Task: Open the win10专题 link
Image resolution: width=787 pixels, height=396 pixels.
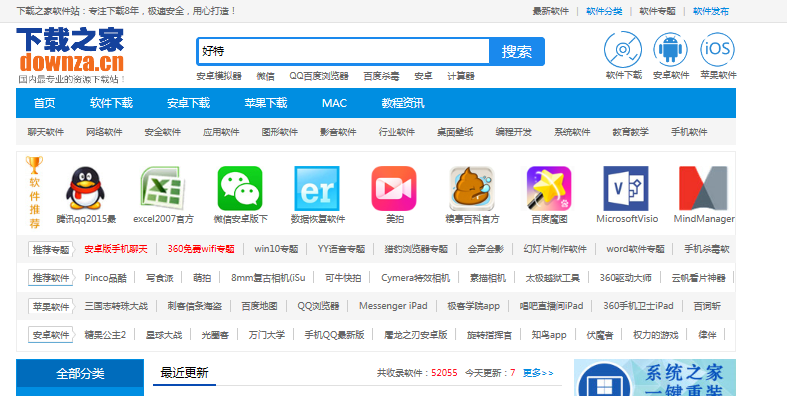Action: tap(276, 249)
